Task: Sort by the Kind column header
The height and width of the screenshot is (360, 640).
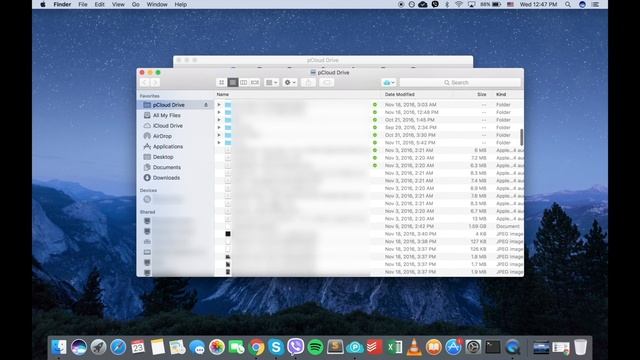Action: coord(501,94)
